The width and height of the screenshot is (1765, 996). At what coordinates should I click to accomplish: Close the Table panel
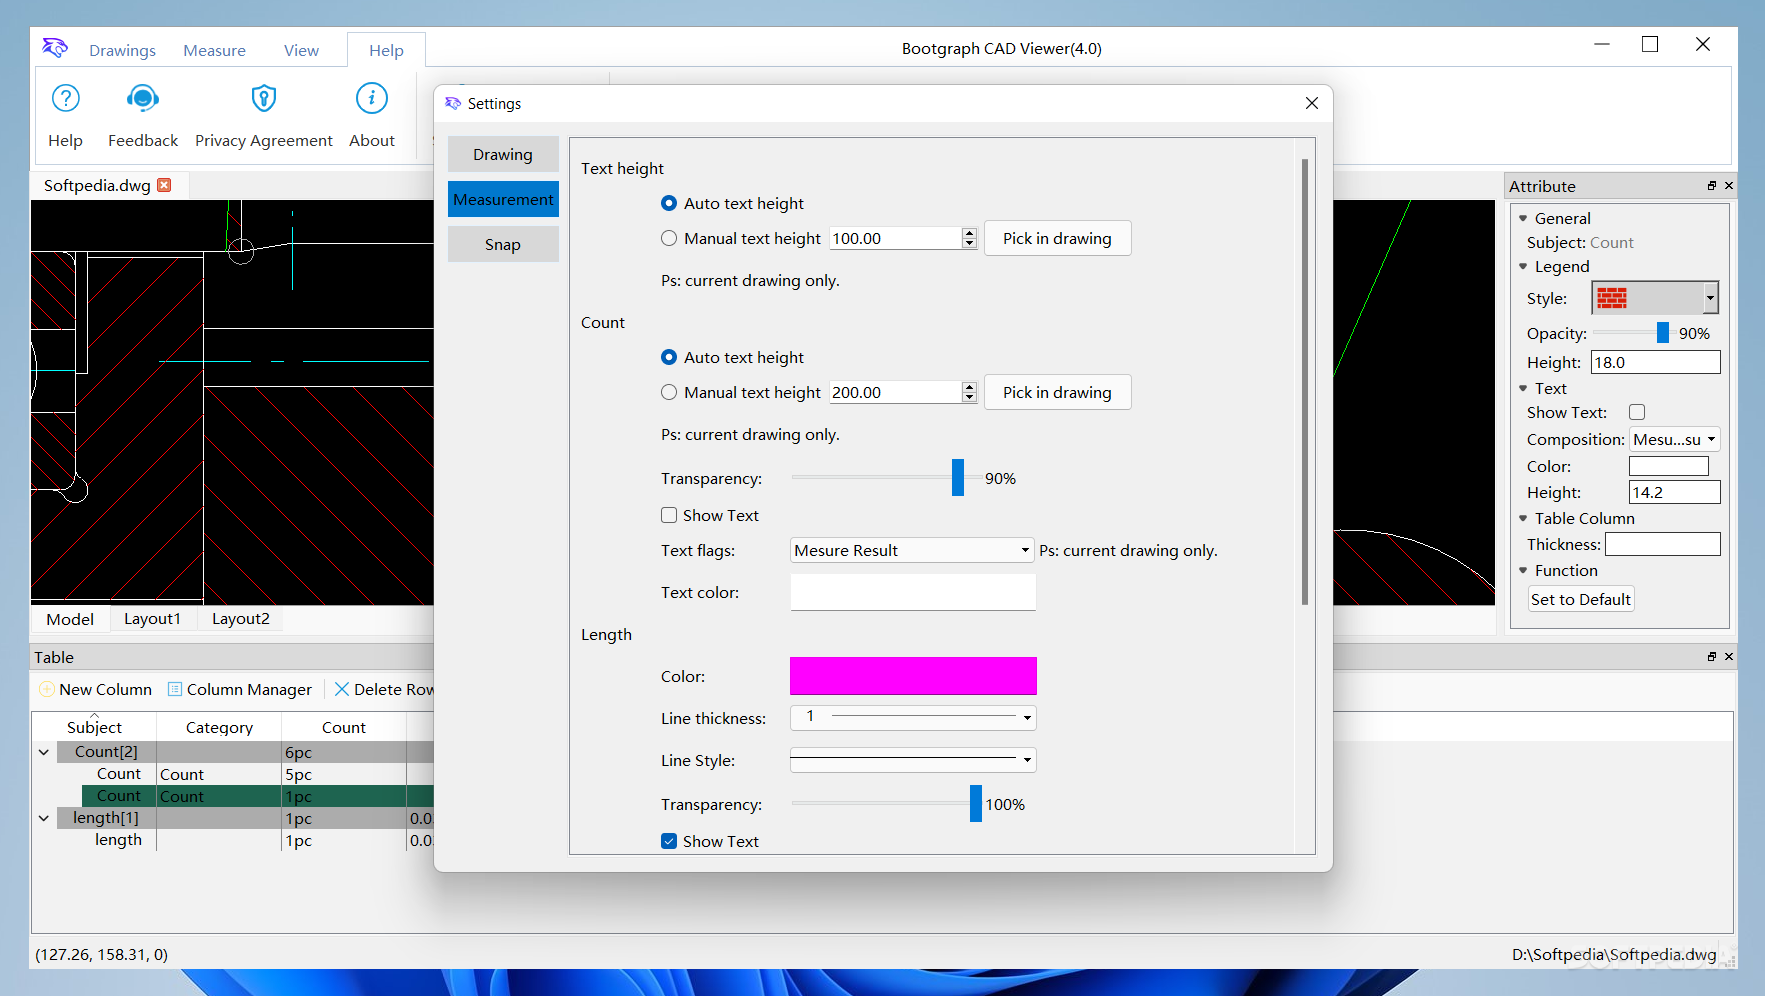pyautogui.click(x=1729, y=657)
